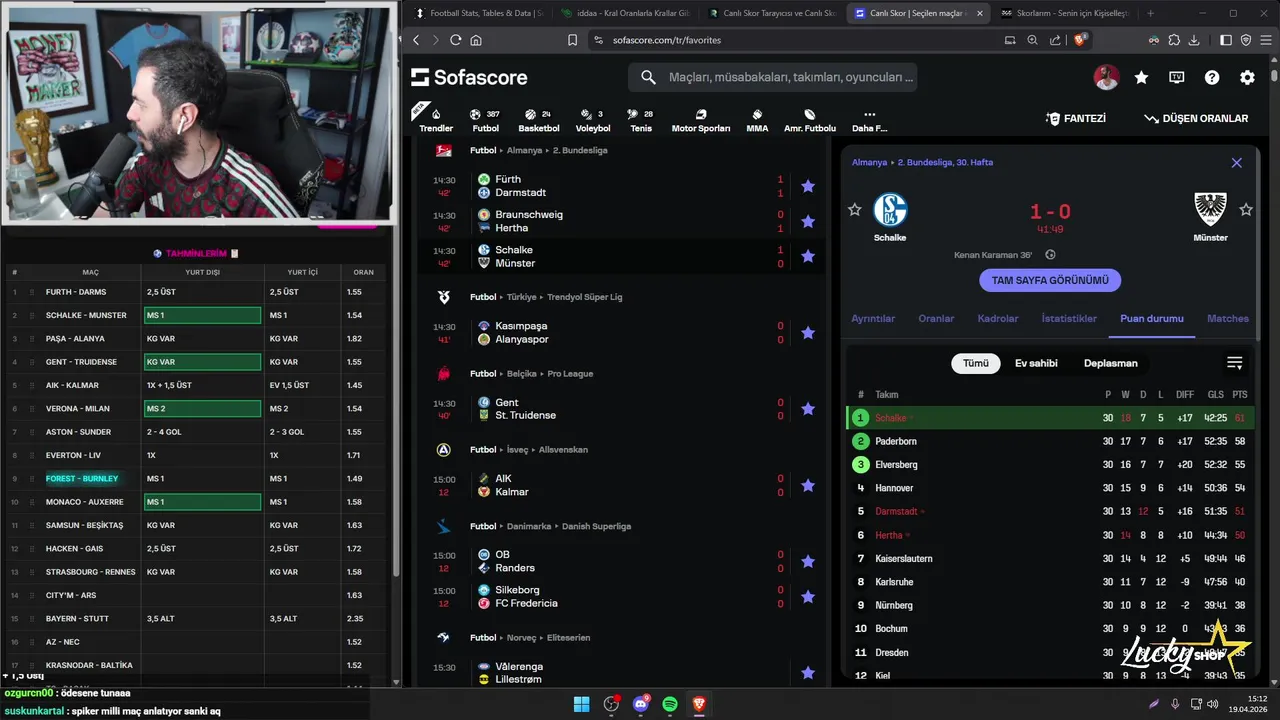This screenshot has width=1280, height=720.
Task: Open browser downloads icon
Action: 1192,40
